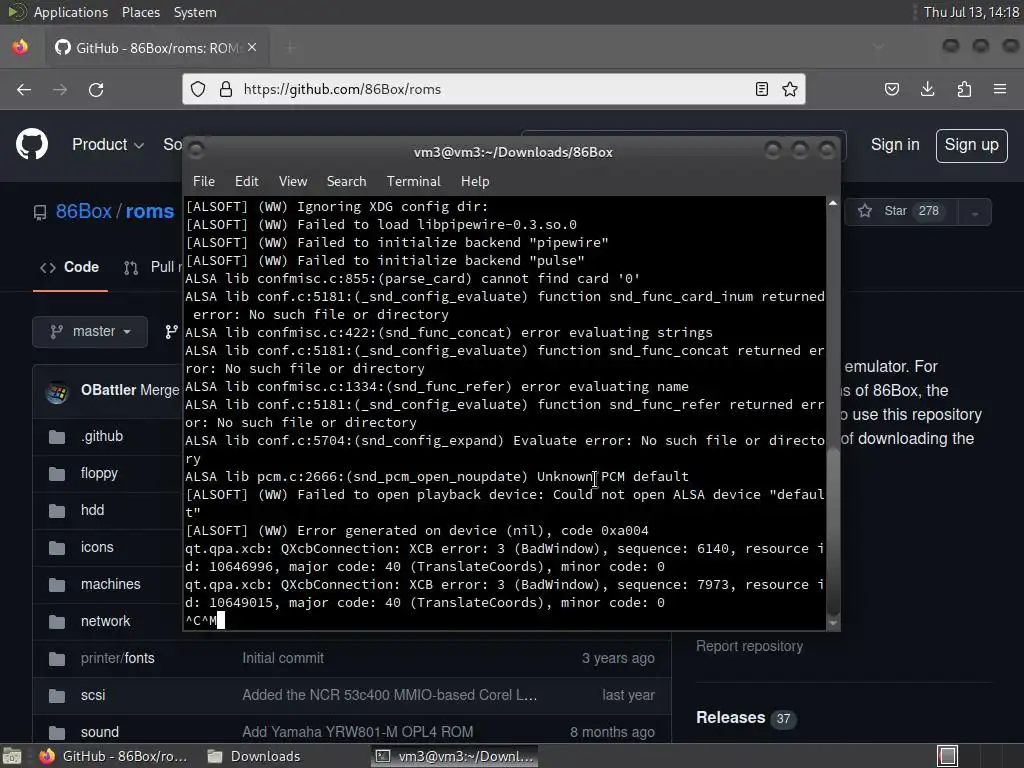The width and height of the screenshot is (1024, 768).
Task: Click the 86Box owner link
Action: [84, 211]
